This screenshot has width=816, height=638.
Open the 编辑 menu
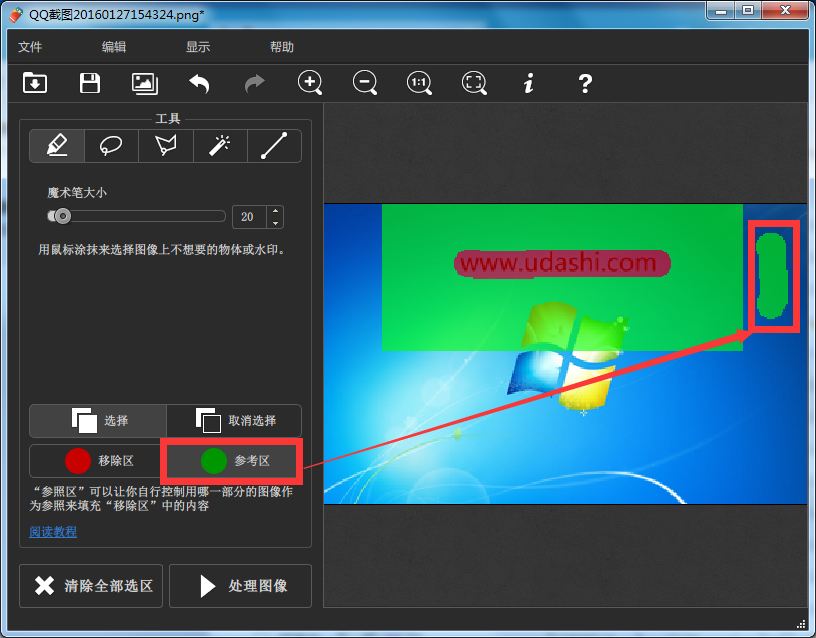114,47
